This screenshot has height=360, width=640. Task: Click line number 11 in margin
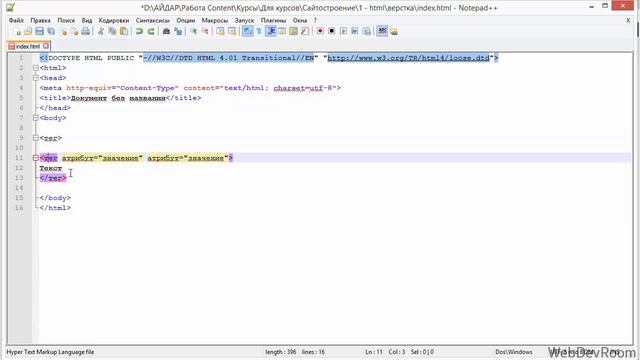click(19, 158)
